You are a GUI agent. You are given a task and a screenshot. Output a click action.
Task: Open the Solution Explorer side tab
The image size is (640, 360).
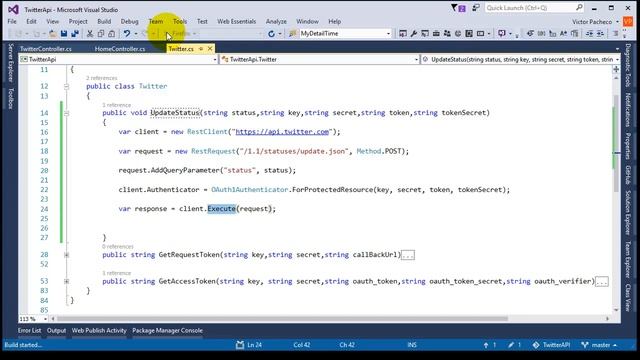pyautogui.click(x=628, y=213)
